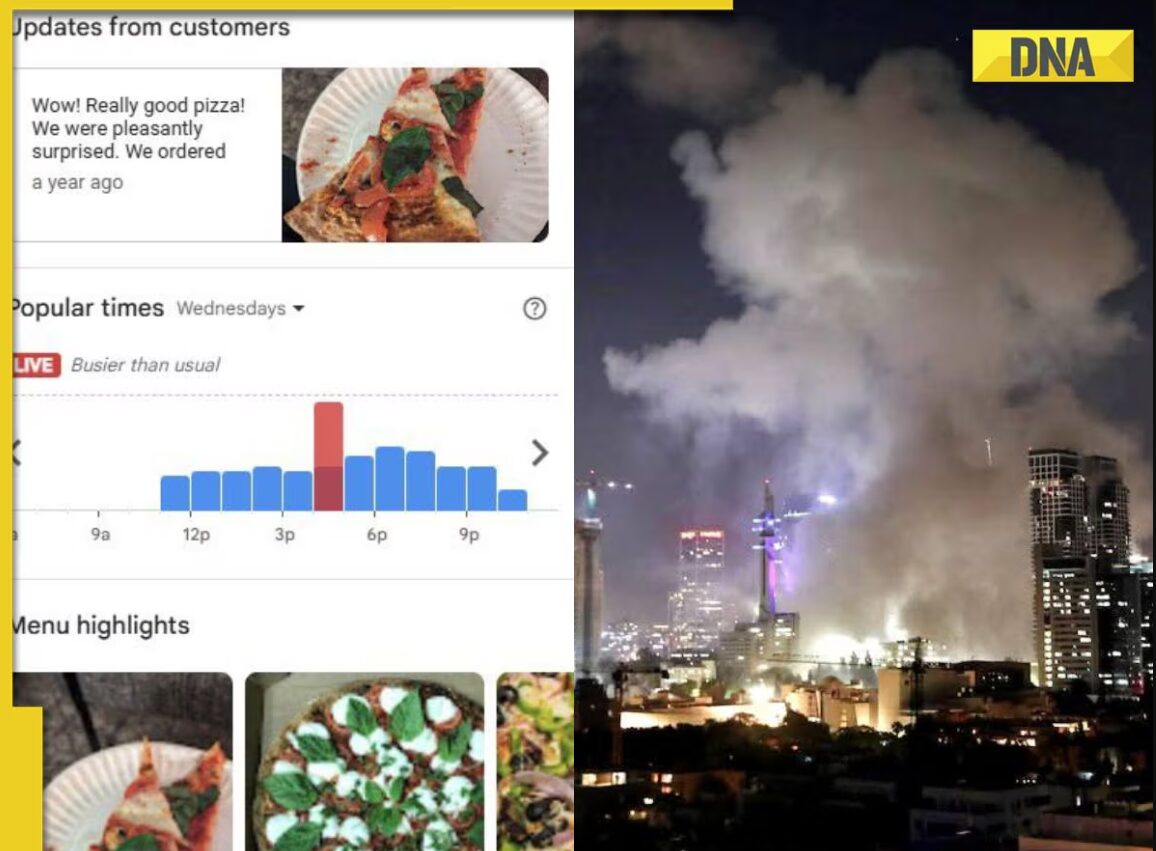1156x851 pixels.
Task: Click the dropdown arrow beside Wednesdays
Action: [299, 309]
